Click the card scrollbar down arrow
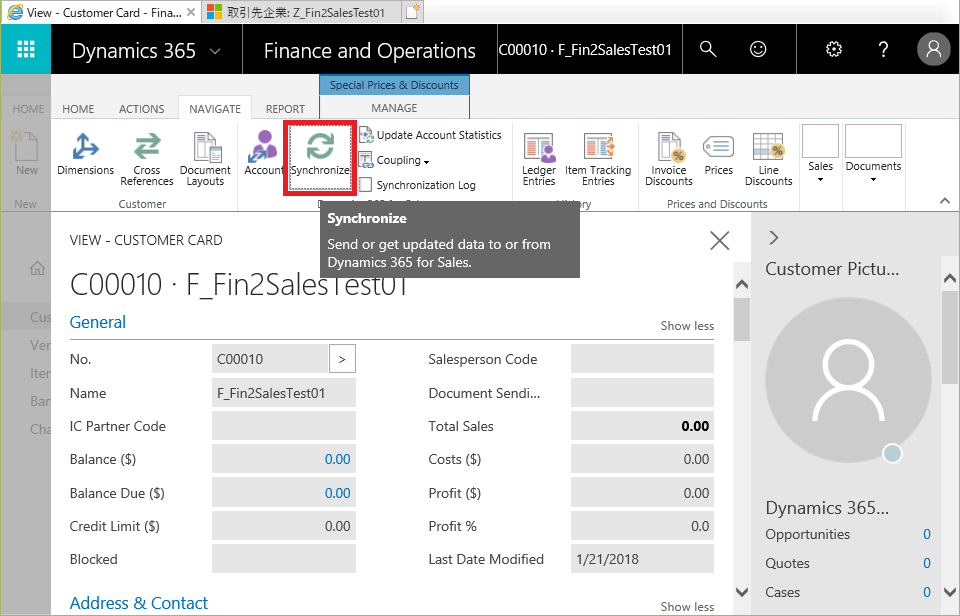 (741, 592)
